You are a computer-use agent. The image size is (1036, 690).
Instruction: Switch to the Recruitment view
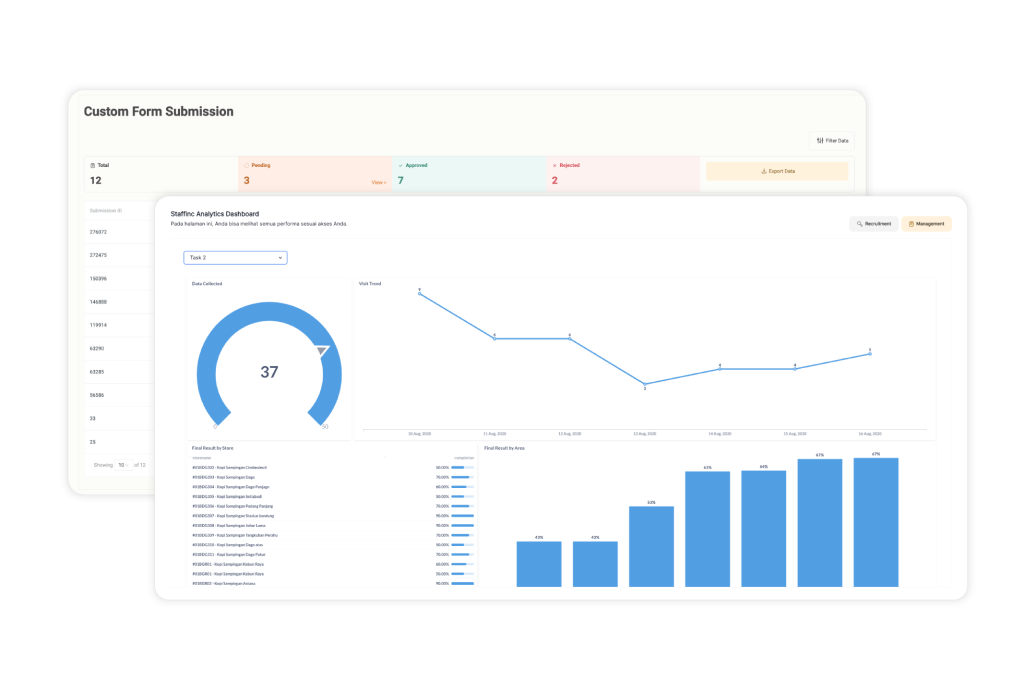tap(873, 224)
